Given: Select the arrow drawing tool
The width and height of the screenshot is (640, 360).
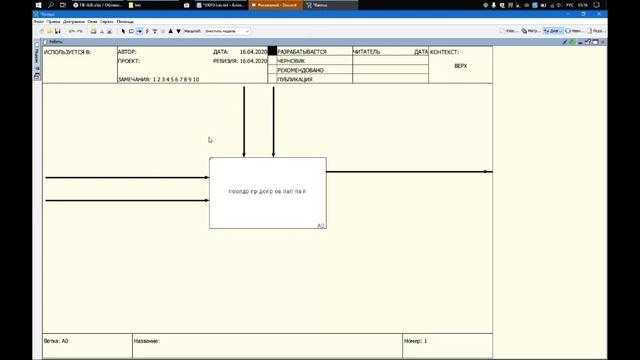Looking at the screenshot, I should [139, 31].
